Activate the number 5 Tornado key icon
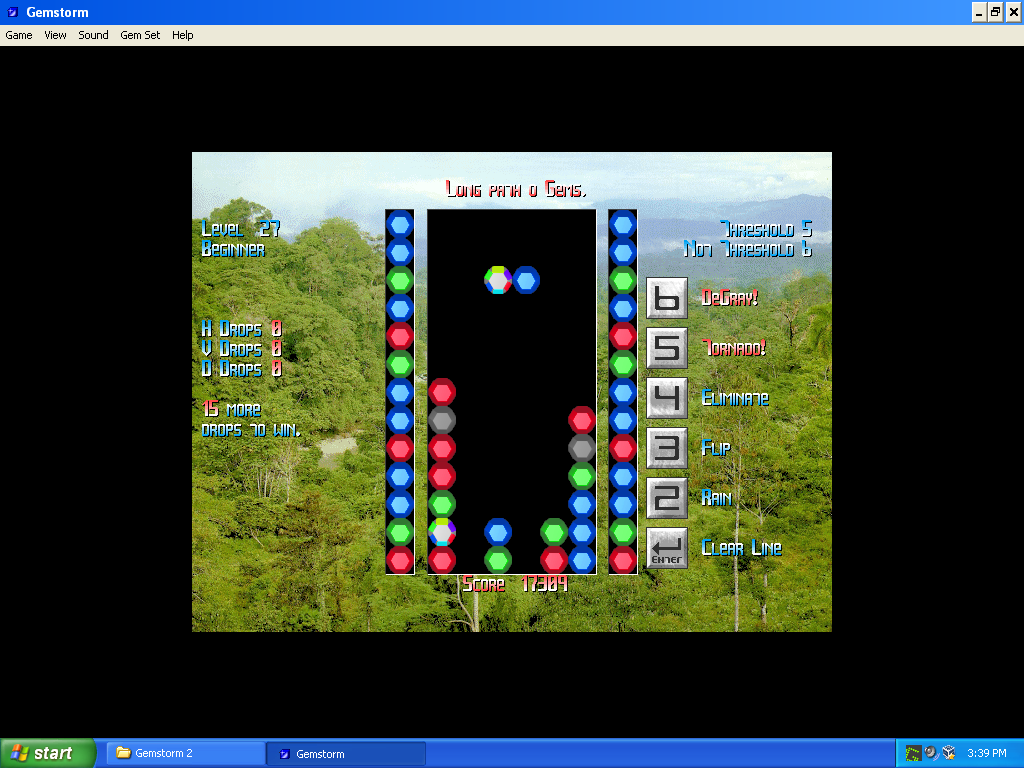This screenshot has width=1024, height=768. (x=666, y=348)
